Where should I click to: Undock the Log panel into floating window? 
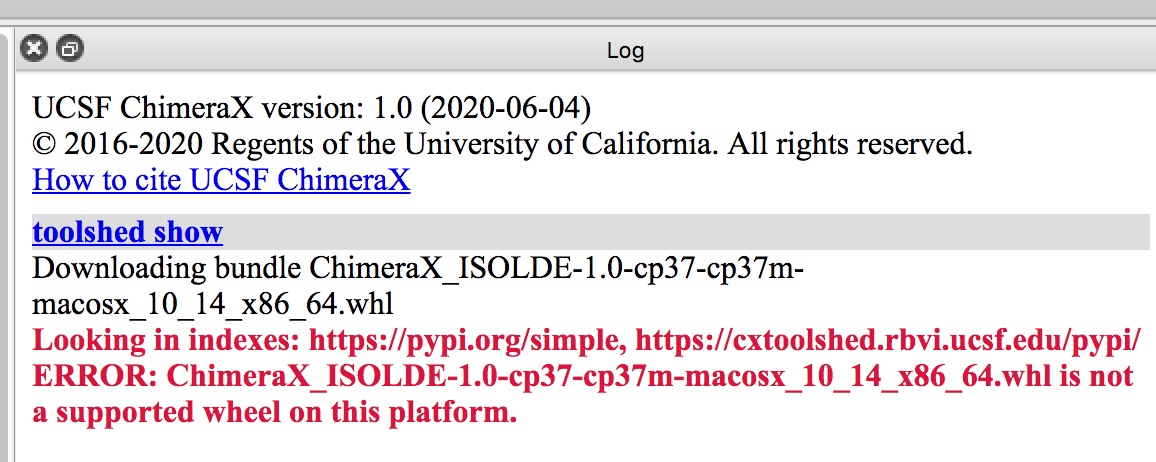coord(69,48)
